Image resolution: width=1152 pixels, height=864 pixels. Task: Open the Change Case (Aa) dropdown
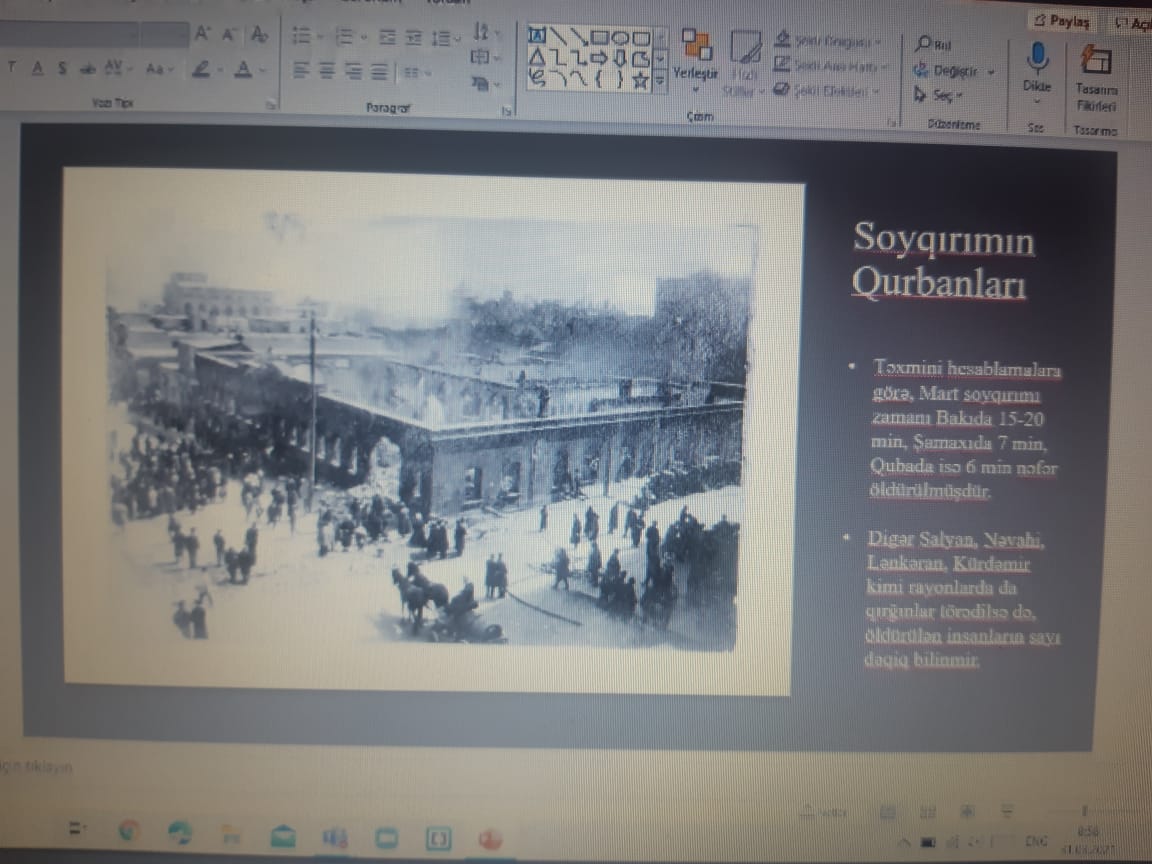tap(159, 69)
